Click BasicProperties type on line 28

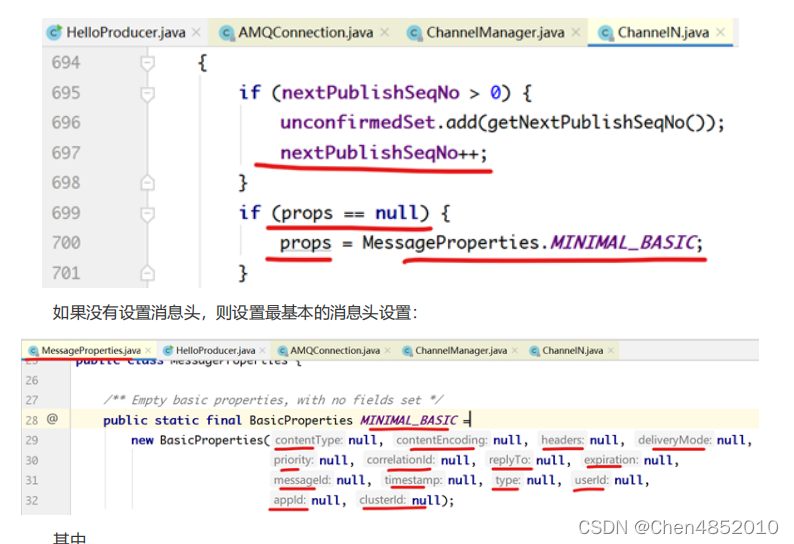pyautogui.click(x=301, y=420)
